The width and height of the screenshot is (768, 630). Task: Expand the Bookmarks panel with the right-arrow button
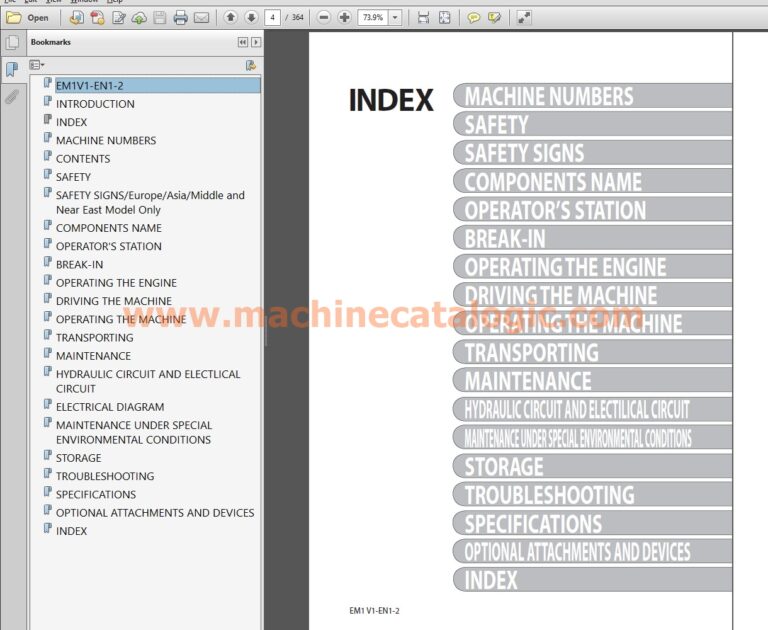256,42
